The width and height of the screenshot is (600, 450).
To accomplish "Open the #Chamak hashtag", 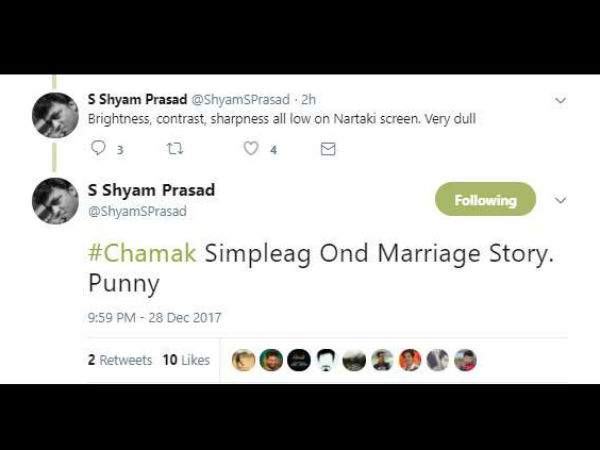I will (142, 253).
